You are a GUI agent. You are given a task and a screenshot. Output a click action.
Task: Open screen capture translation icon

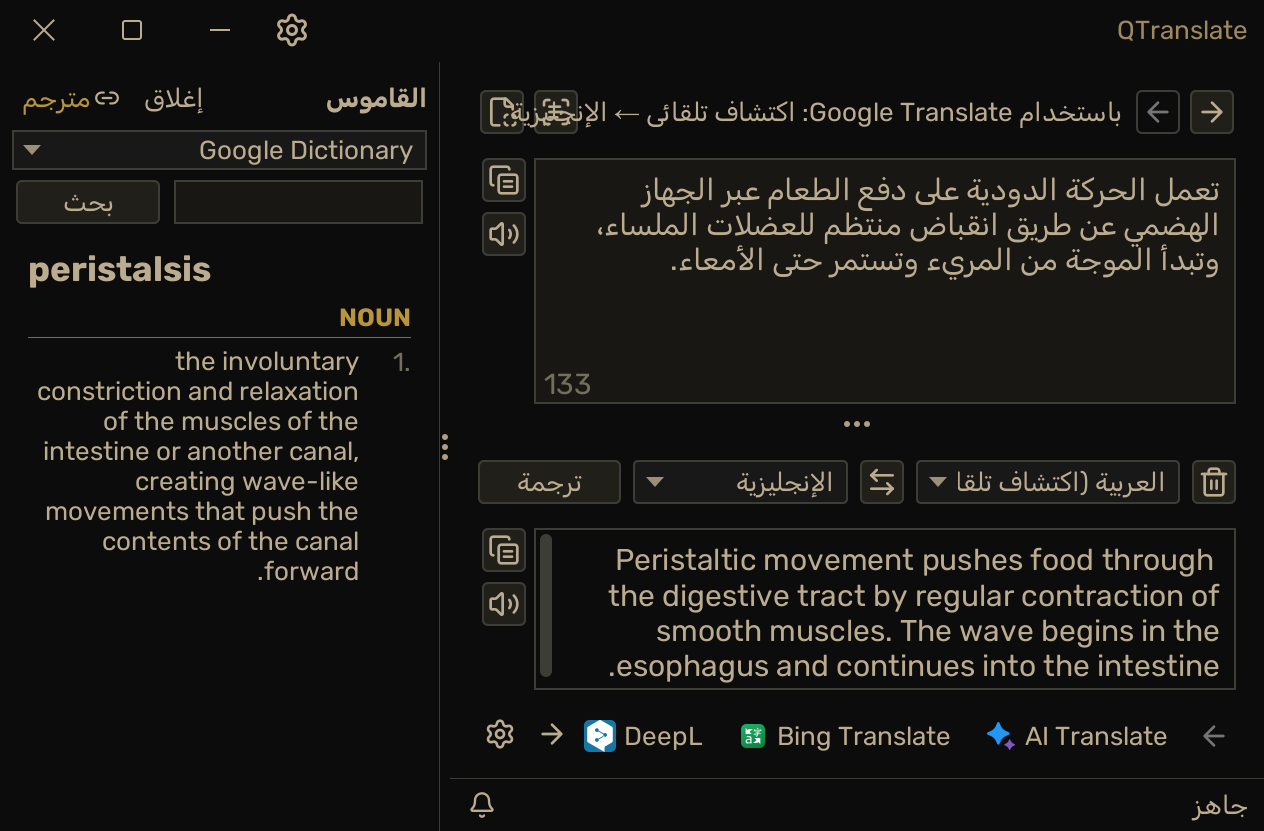click(556, 112)
